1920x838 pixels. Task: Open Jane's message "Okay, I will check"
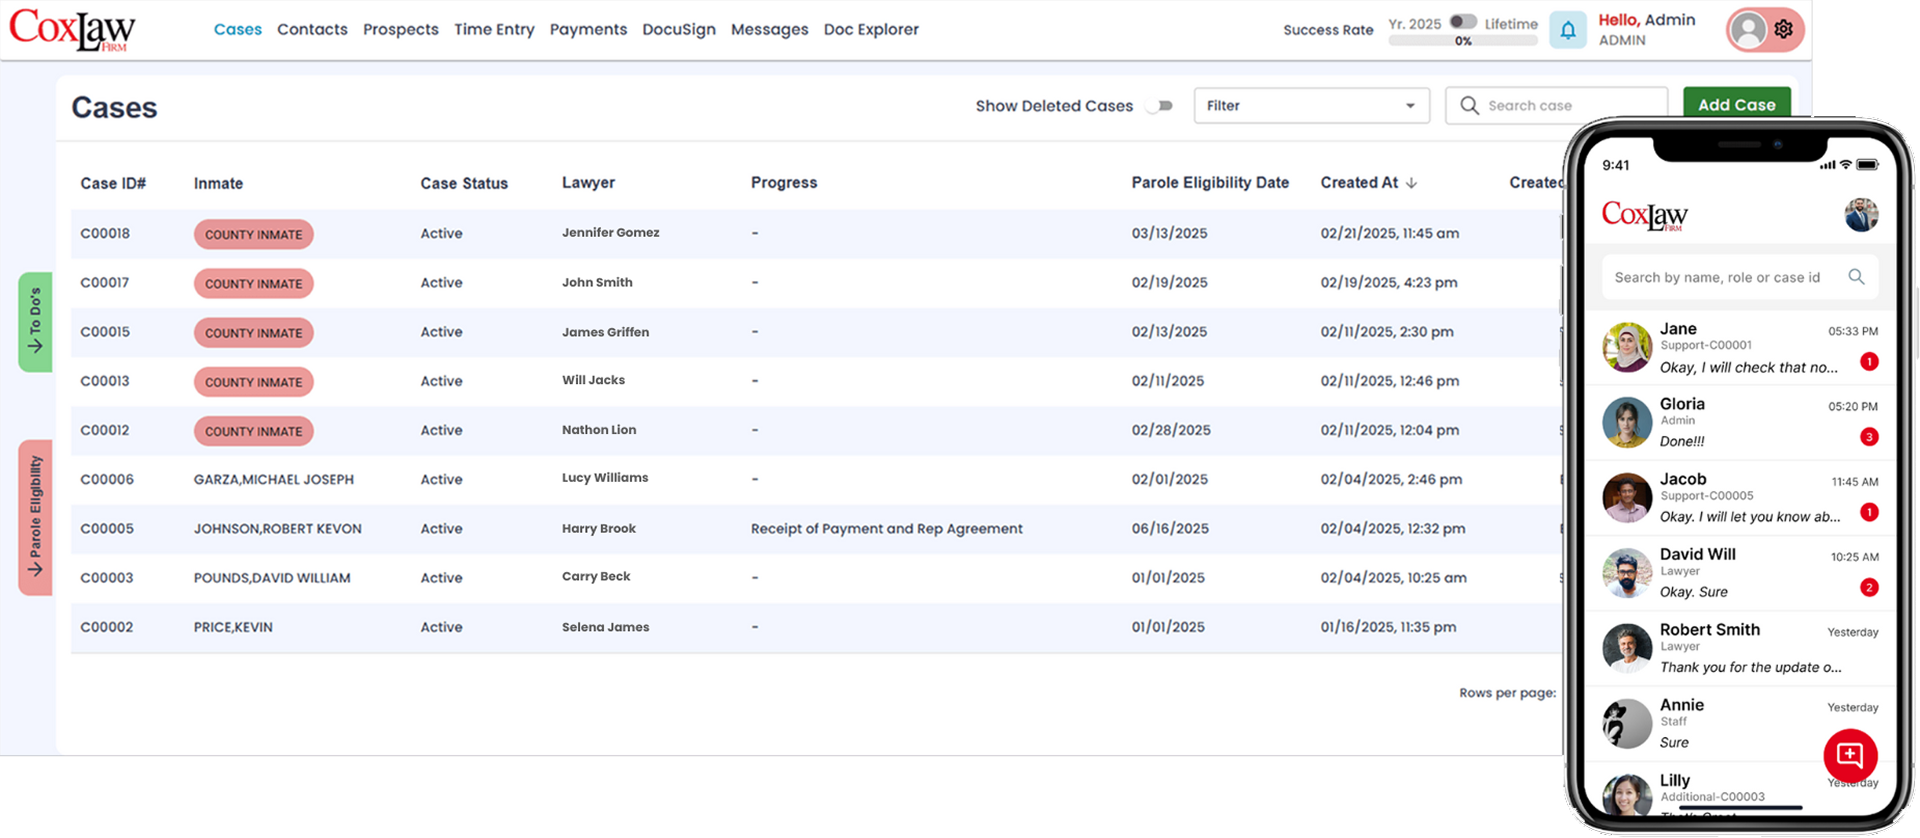coord(1748,368)
